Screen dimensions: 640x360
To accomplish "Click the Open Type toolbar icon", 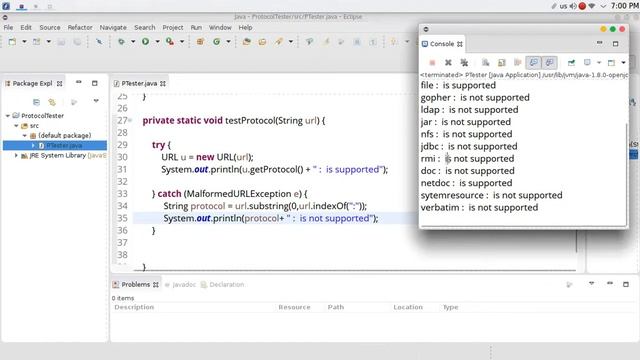I will point(247,42).
